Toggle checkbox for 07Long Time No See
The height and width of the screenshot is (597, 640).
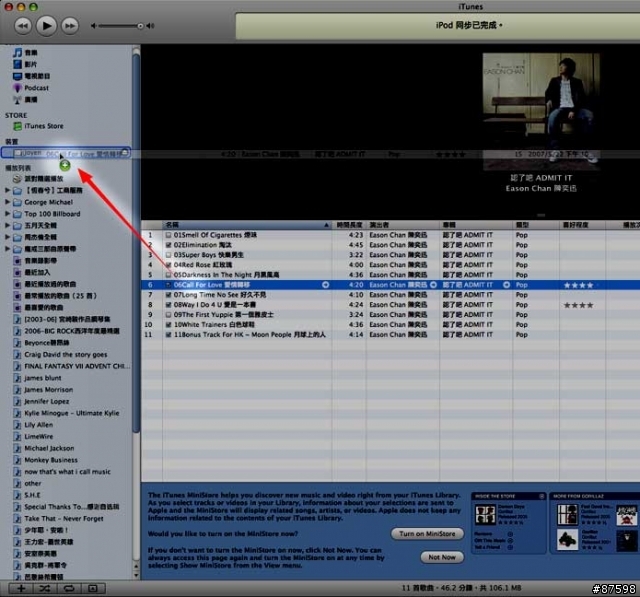point(168,295)
